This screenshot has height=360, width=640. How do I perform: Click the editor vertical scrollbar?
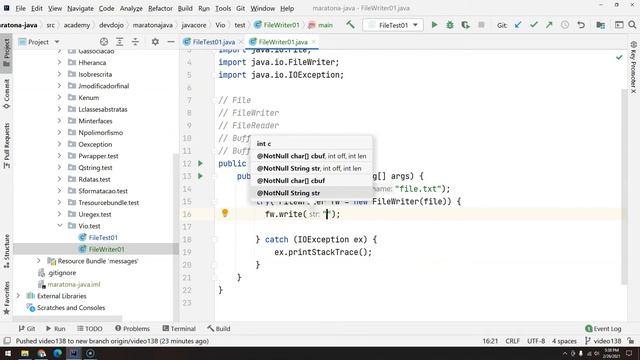624,188
